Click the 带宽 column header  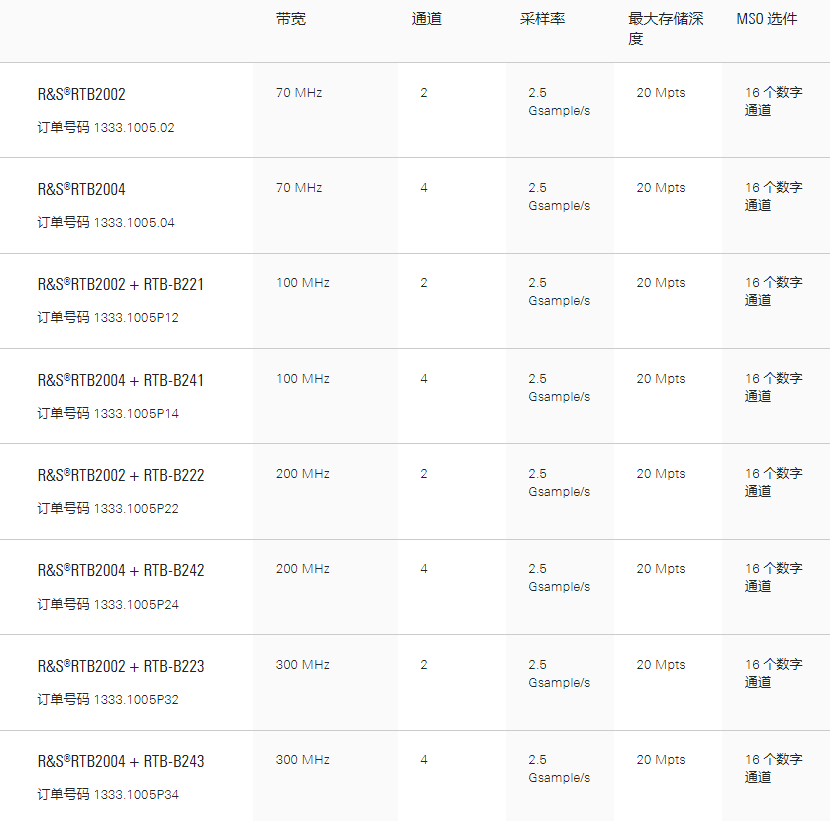pyautogui.click(x=291, y=19)
